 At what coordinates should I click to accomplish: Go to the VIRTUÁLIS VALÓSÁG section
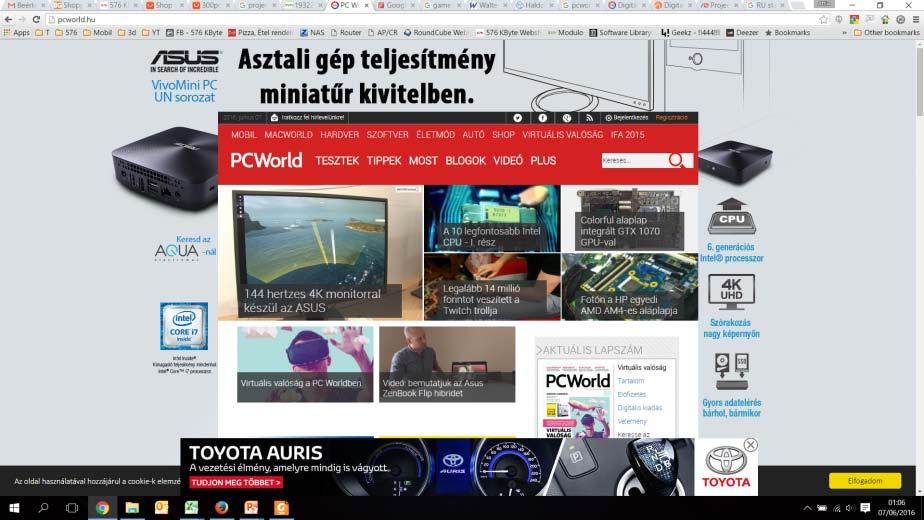tap(563, 135)
